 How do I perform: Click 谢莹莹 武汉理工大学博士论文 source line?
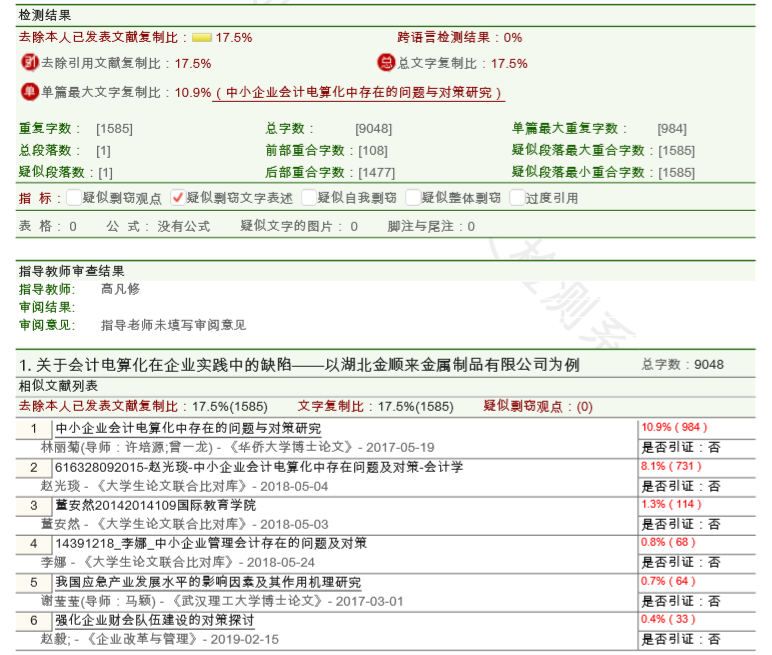(x=222, y=601)
